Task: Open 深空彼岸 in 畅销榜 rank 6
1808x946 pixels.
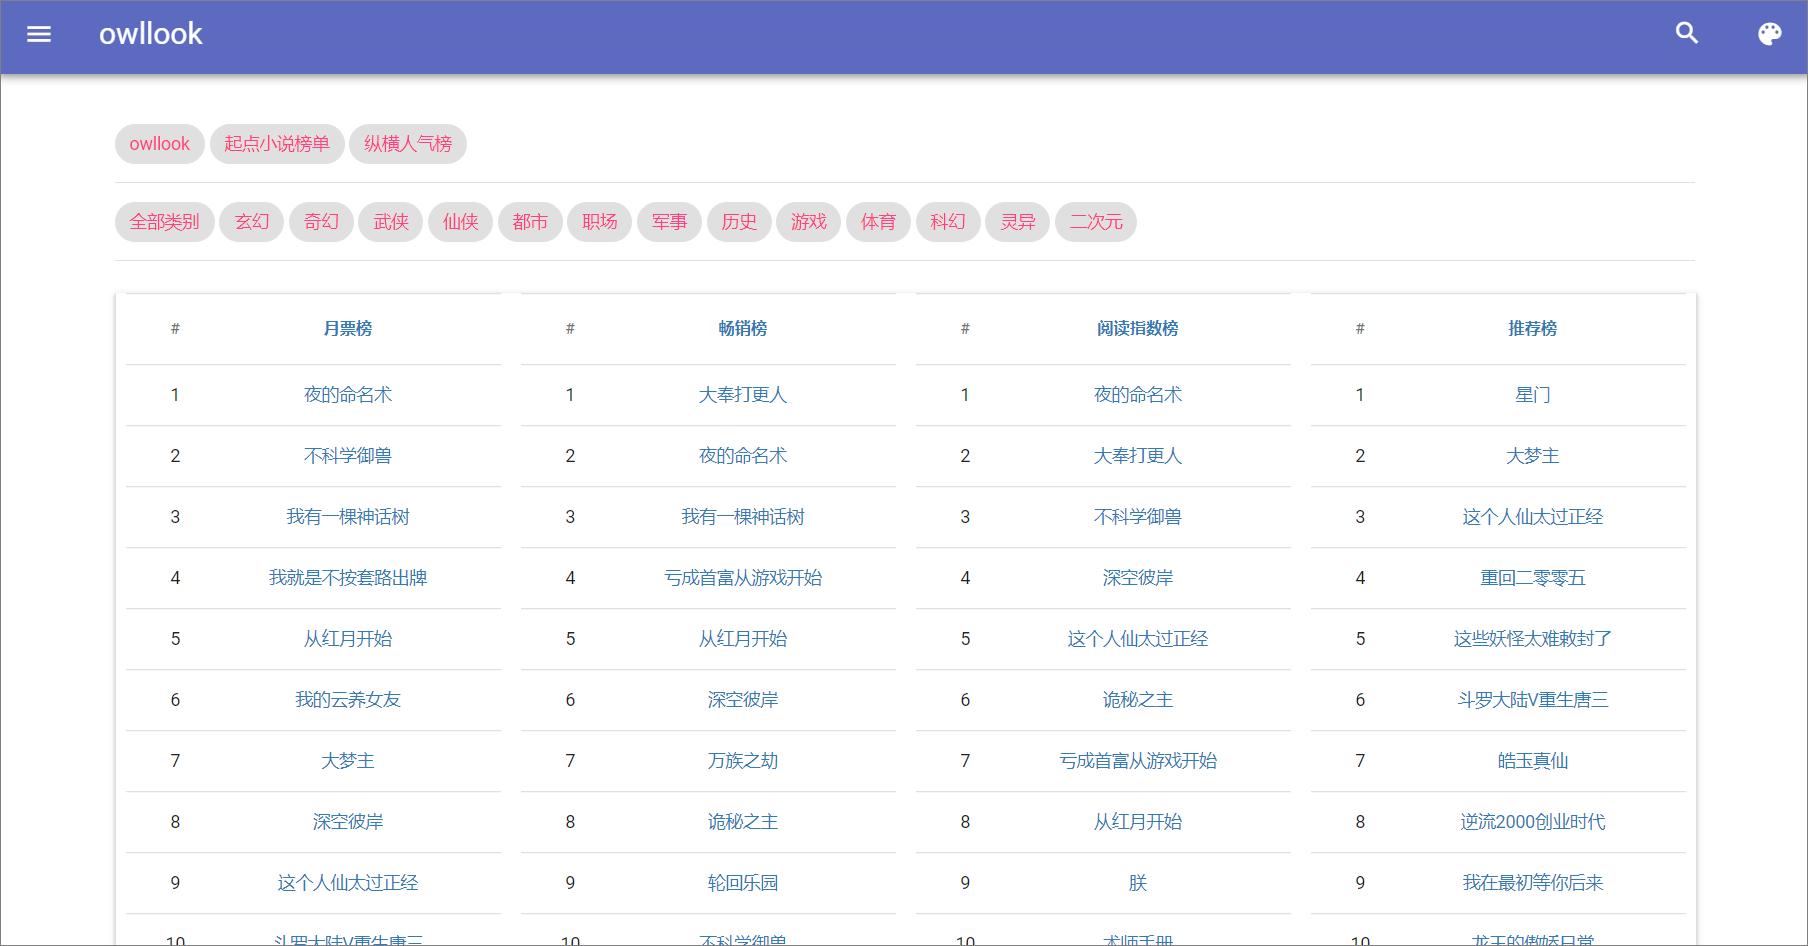Action: (x=743, y=700)
